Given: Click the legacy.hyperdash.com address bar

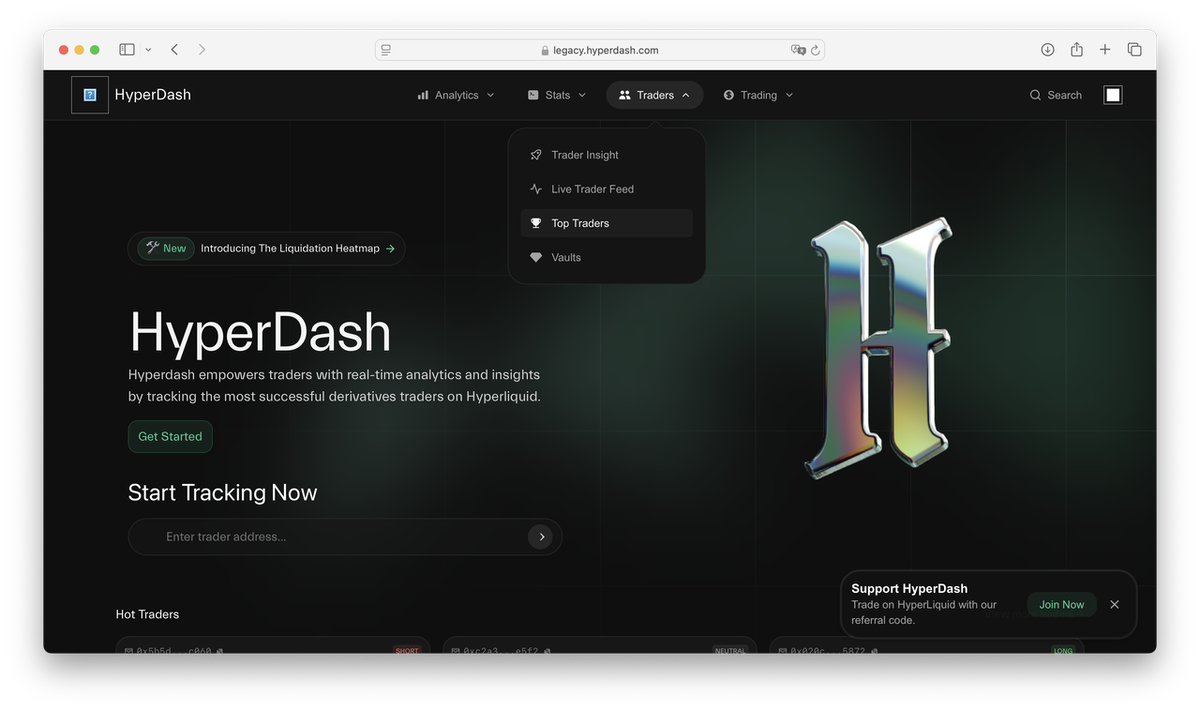Looking at the screenshot, I should (x=600, y=50).
